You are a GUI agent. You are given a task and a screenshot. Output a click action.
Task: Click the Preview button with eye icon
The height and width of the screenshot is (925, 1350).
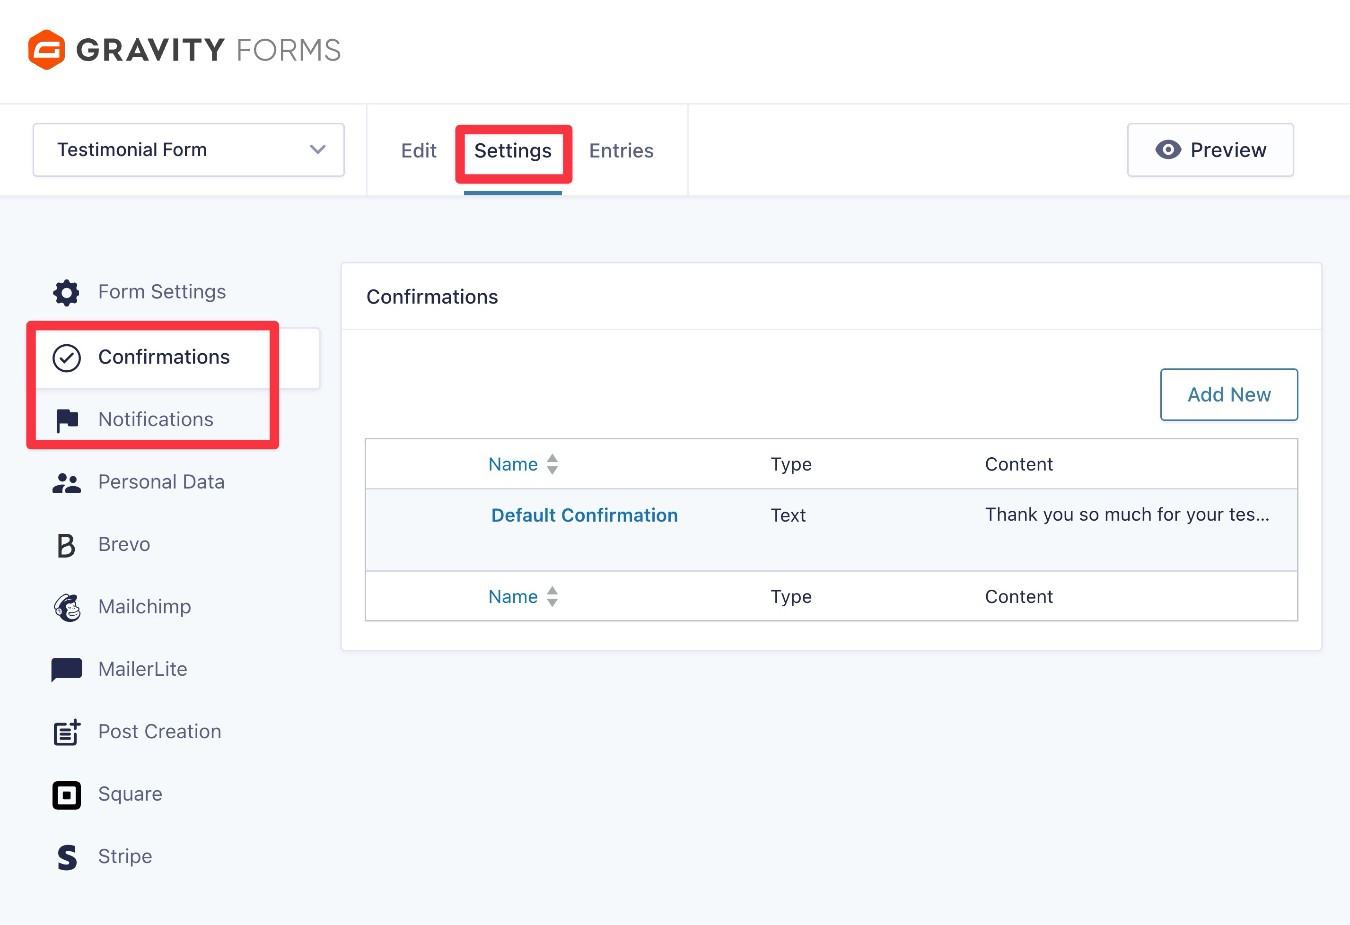[x=1210, y=150]
